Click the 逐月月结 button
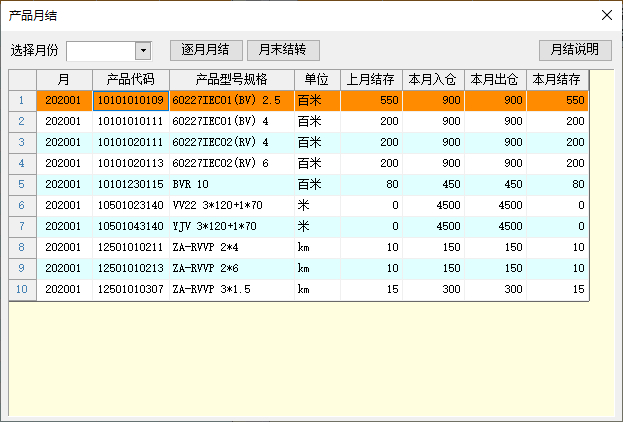Screen dimensions: 623x422 click(x=206, y=50)
